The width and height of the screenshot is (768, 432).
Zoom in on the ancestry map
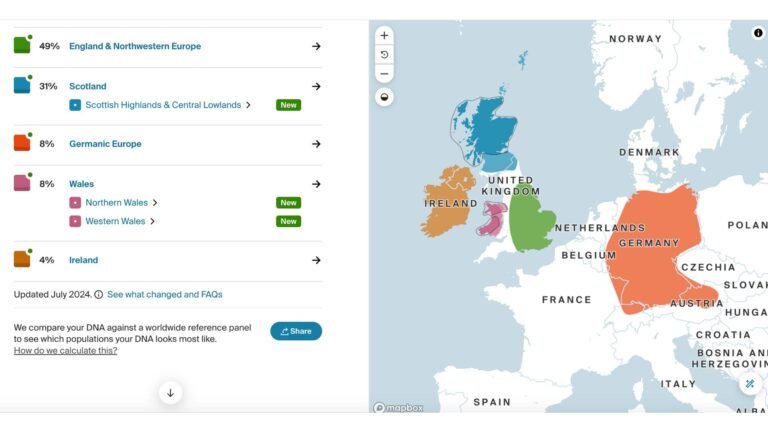coord(384,35)
